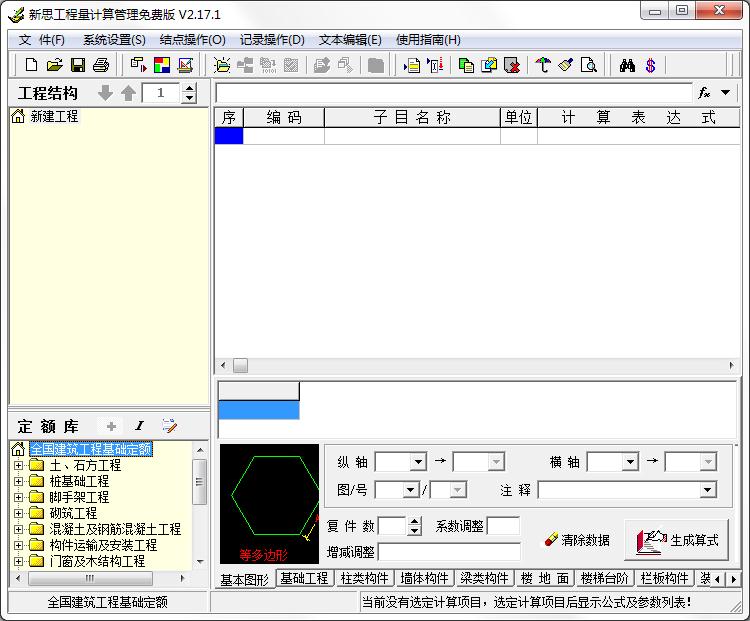Click the umbrella icon in toolbar
The height and width of the screenshot is (621, 750).
tap(543, 66)
